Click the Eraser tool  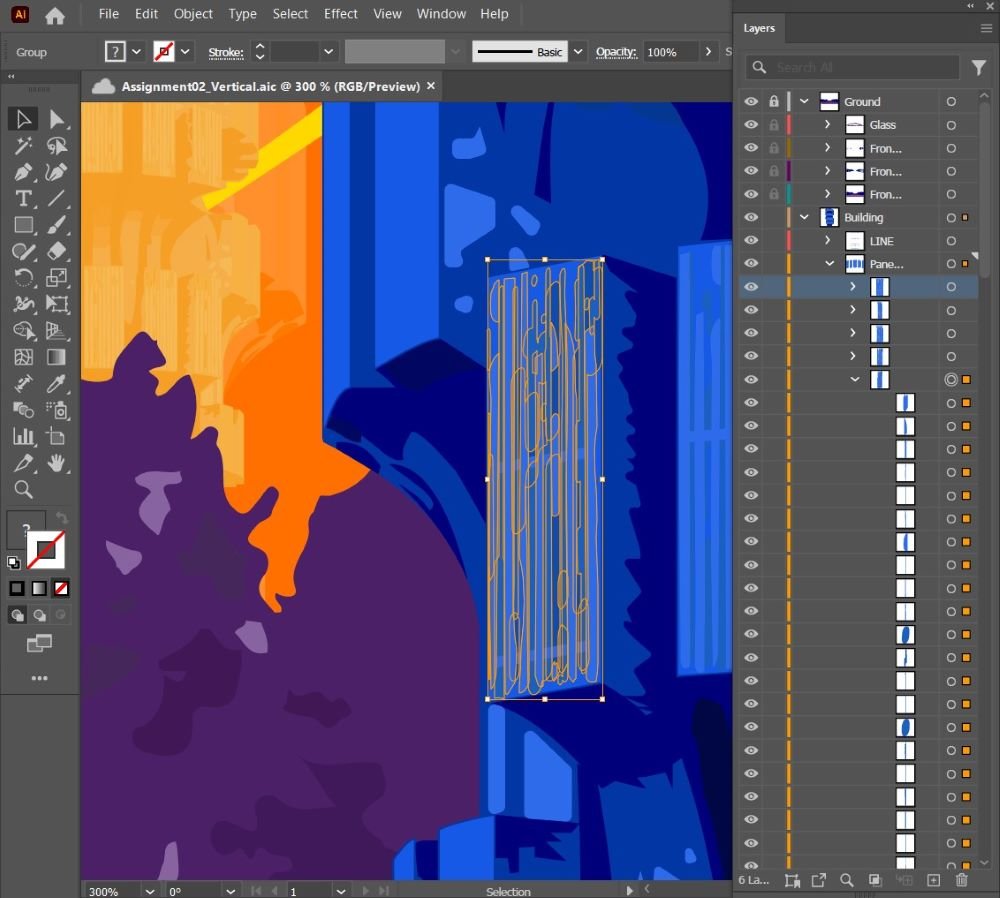(57, 251)
